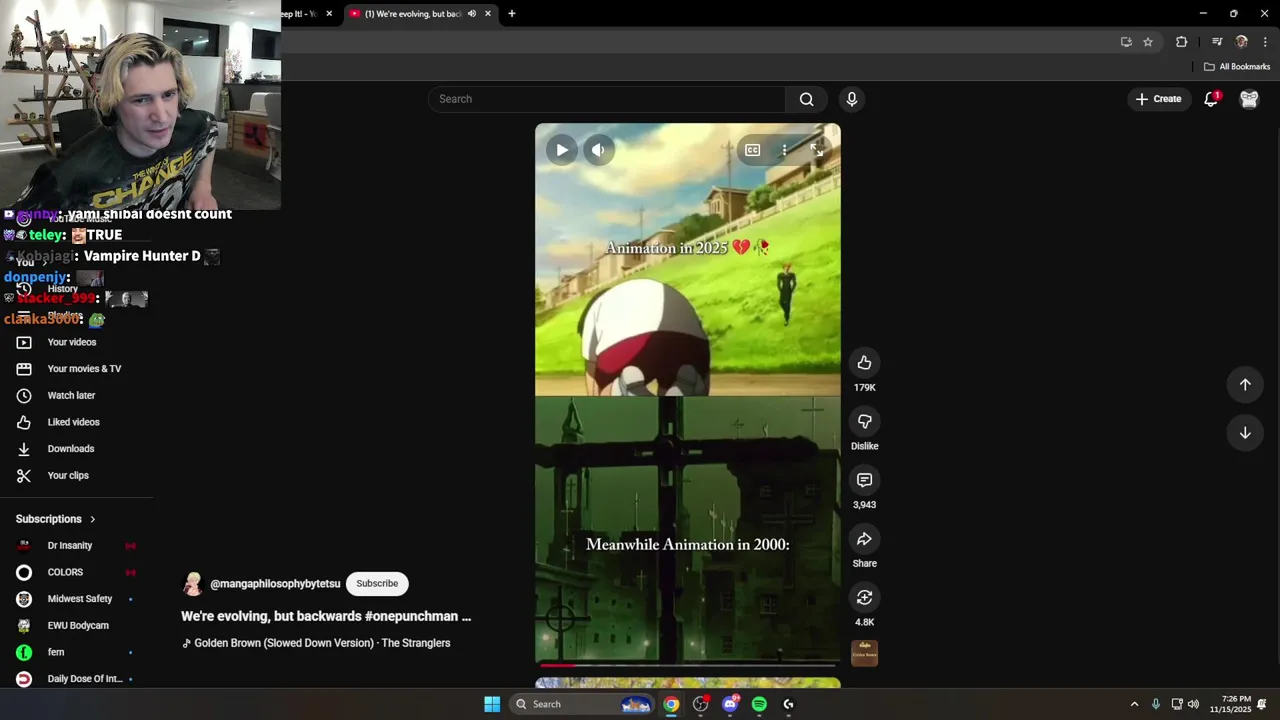The image size is (1280, 720).
Task: Open Your clips
Action: coord(68,475)
